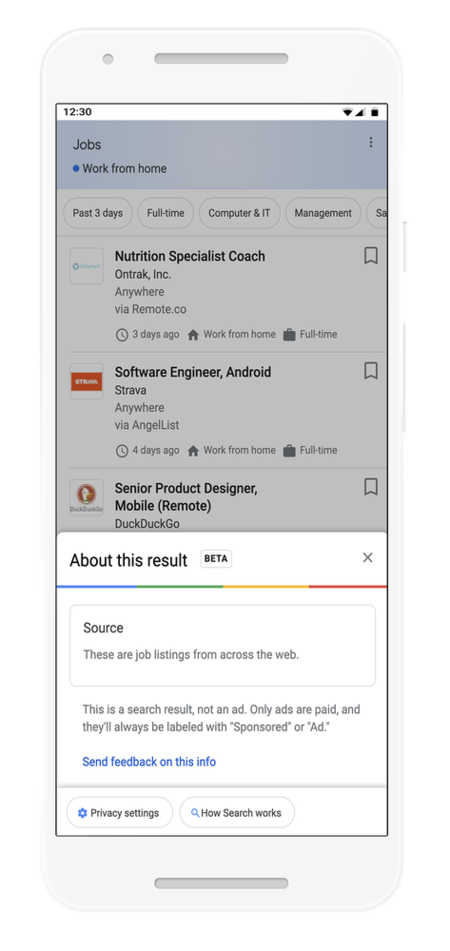
Task: Apply the Full-time filter chip
Action: click(166, 213)
